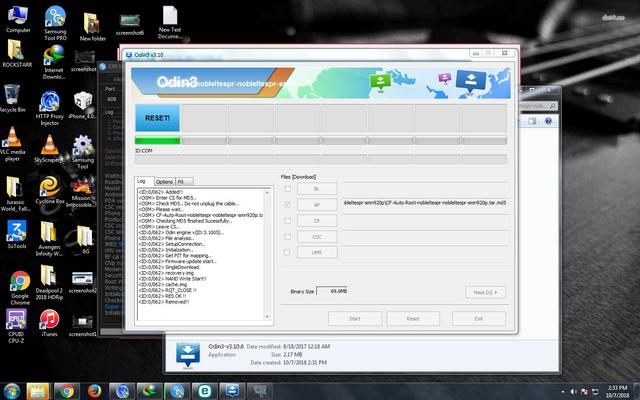640x400 pixels.
Task: Open File Explorer from taskbar
Action: click(x=38, y=391)
